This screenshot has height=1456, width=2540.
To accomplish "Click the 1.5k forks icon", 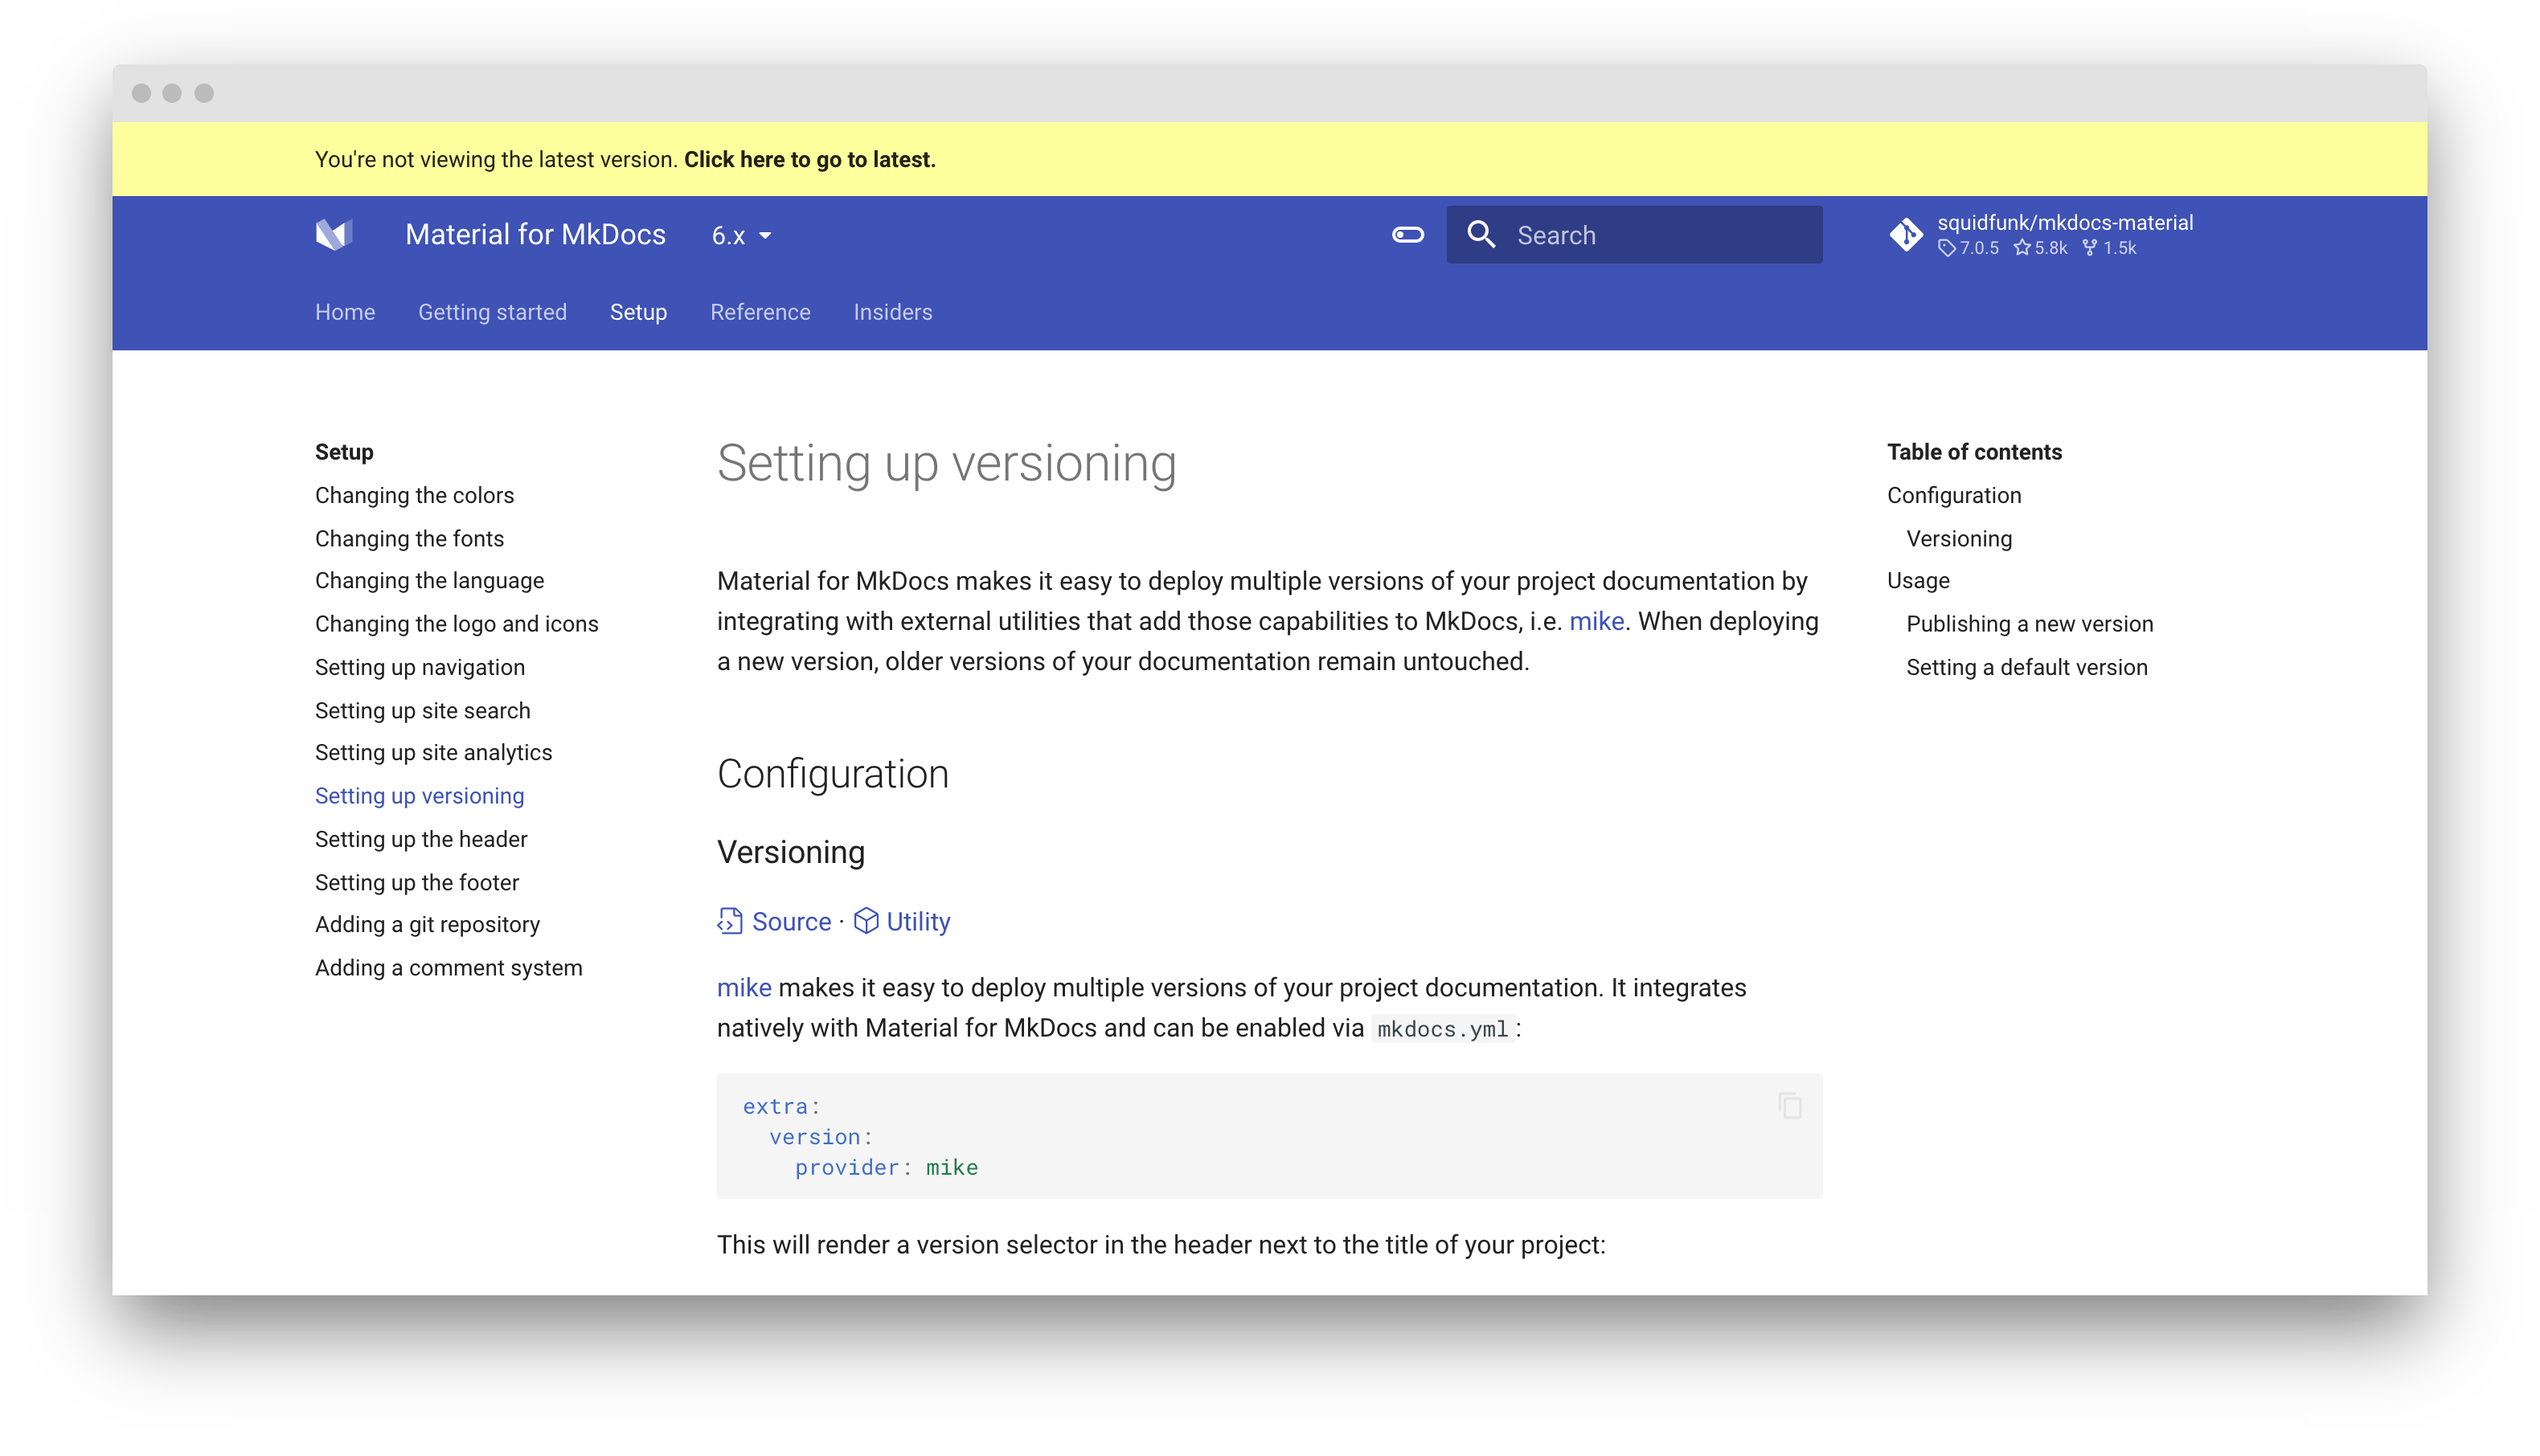I will tap(2090, 248).
